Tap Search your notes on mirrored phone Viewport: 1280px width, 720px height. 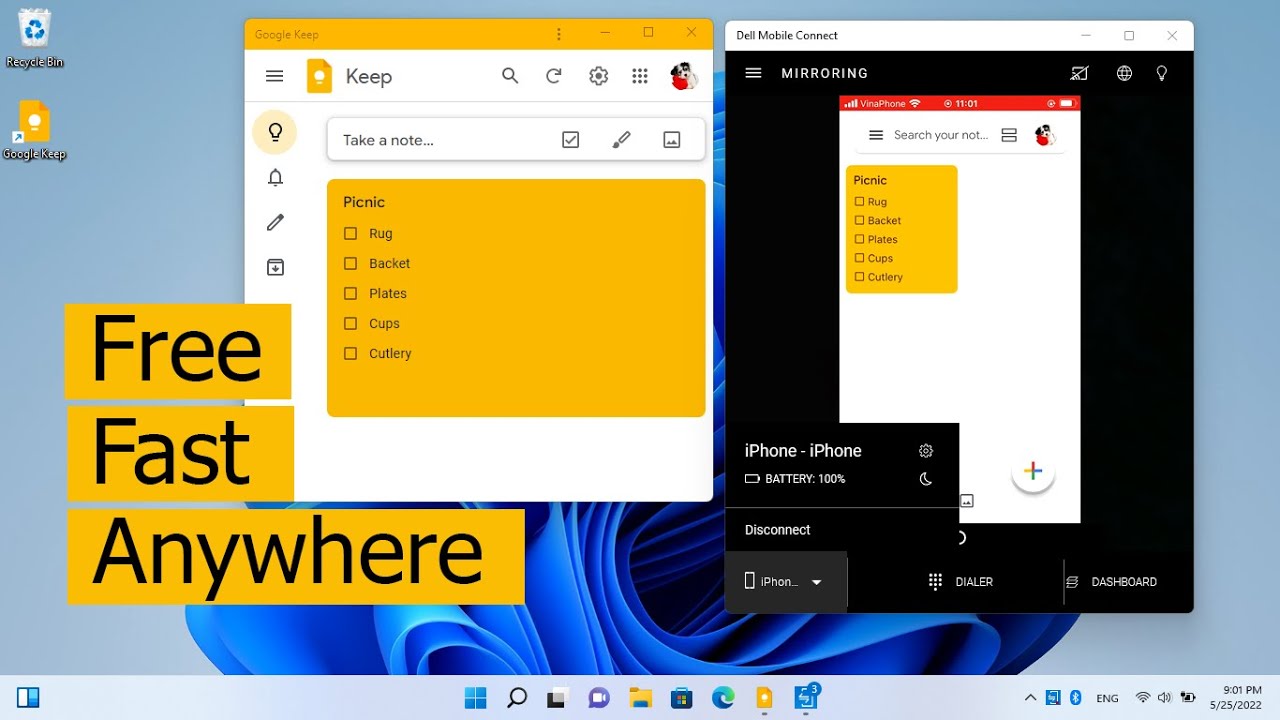pos(940,135)
